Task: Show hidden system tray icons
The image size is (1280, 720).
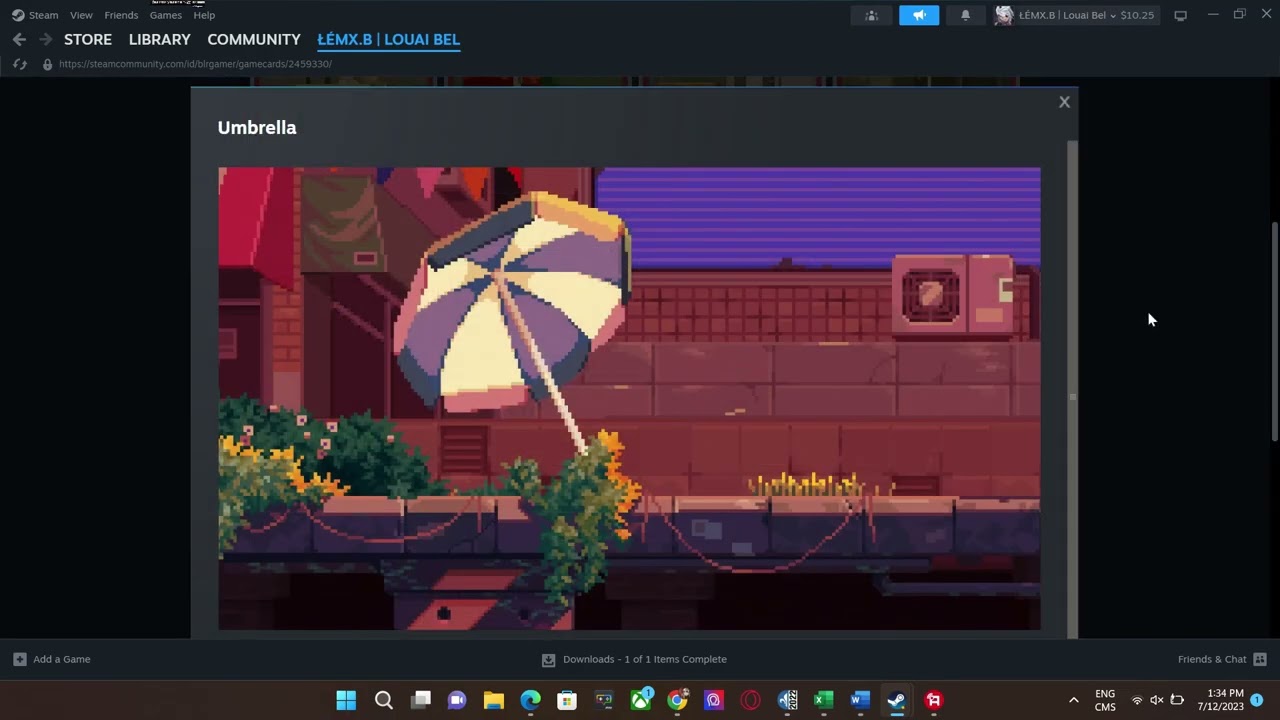Action: coord(1074,700)
